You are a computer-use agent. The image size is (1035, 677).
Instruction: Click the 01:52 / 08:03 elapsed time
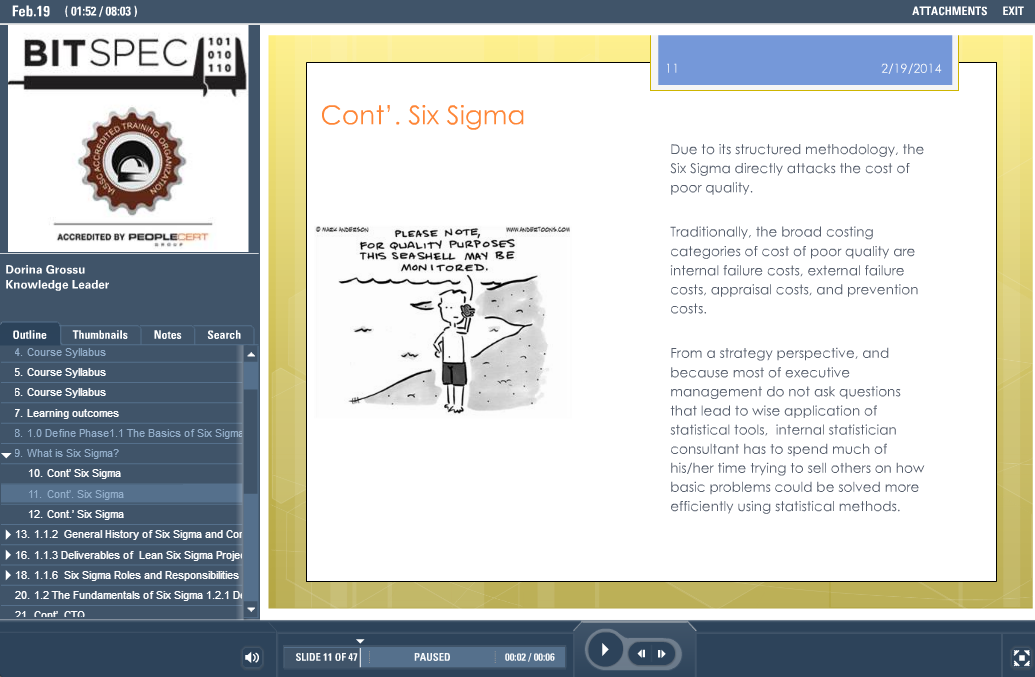tap(101, 11)
